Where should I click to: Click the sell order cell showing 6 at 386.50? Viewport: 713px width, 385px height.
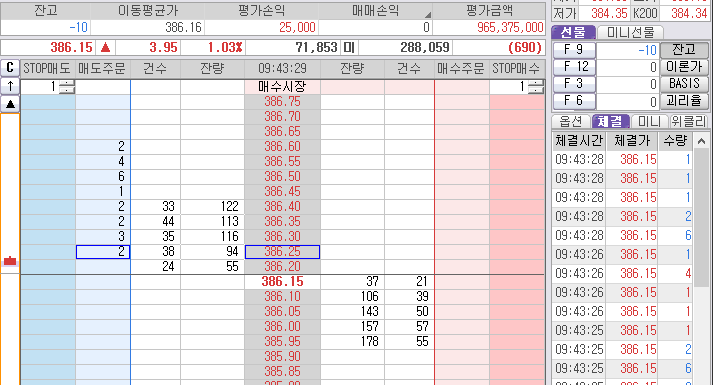click(x=103, y=176)
